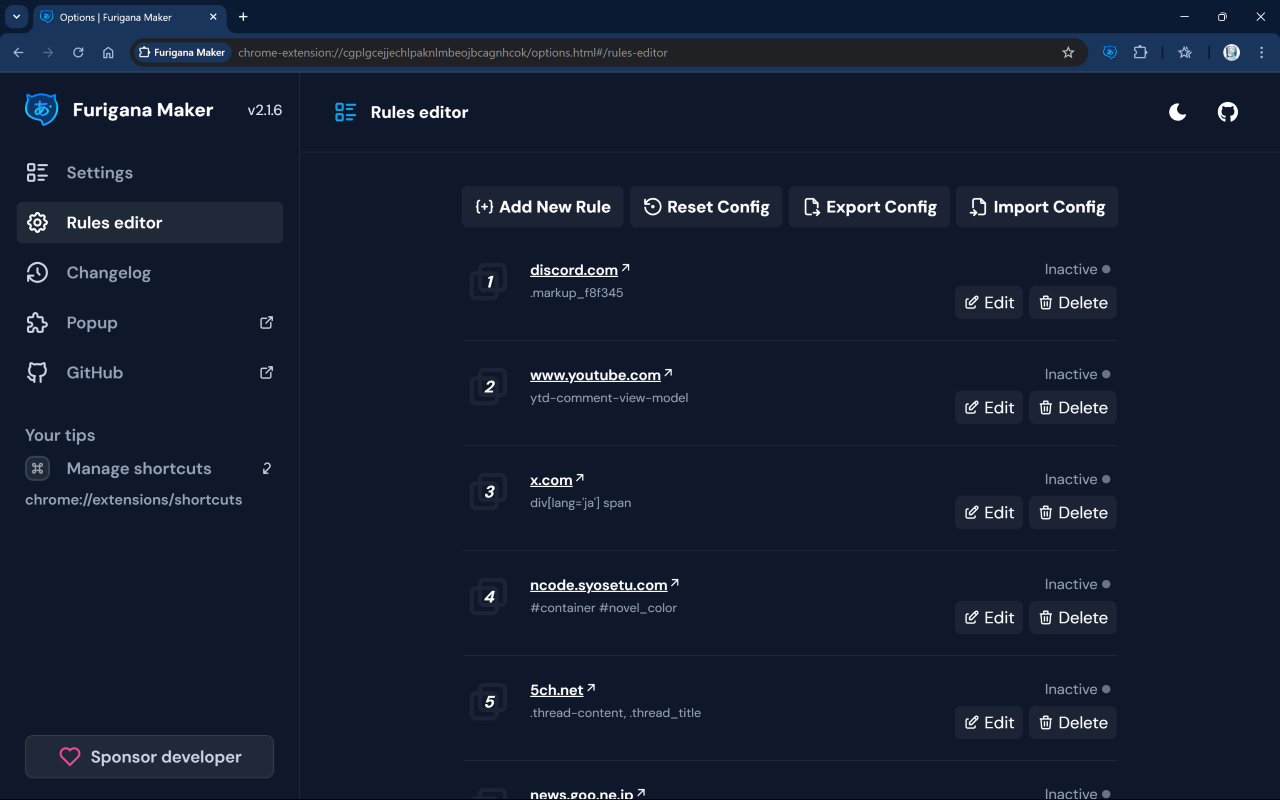
Task: Select Rules editor in sidebar
Action: tap(150, 223)
